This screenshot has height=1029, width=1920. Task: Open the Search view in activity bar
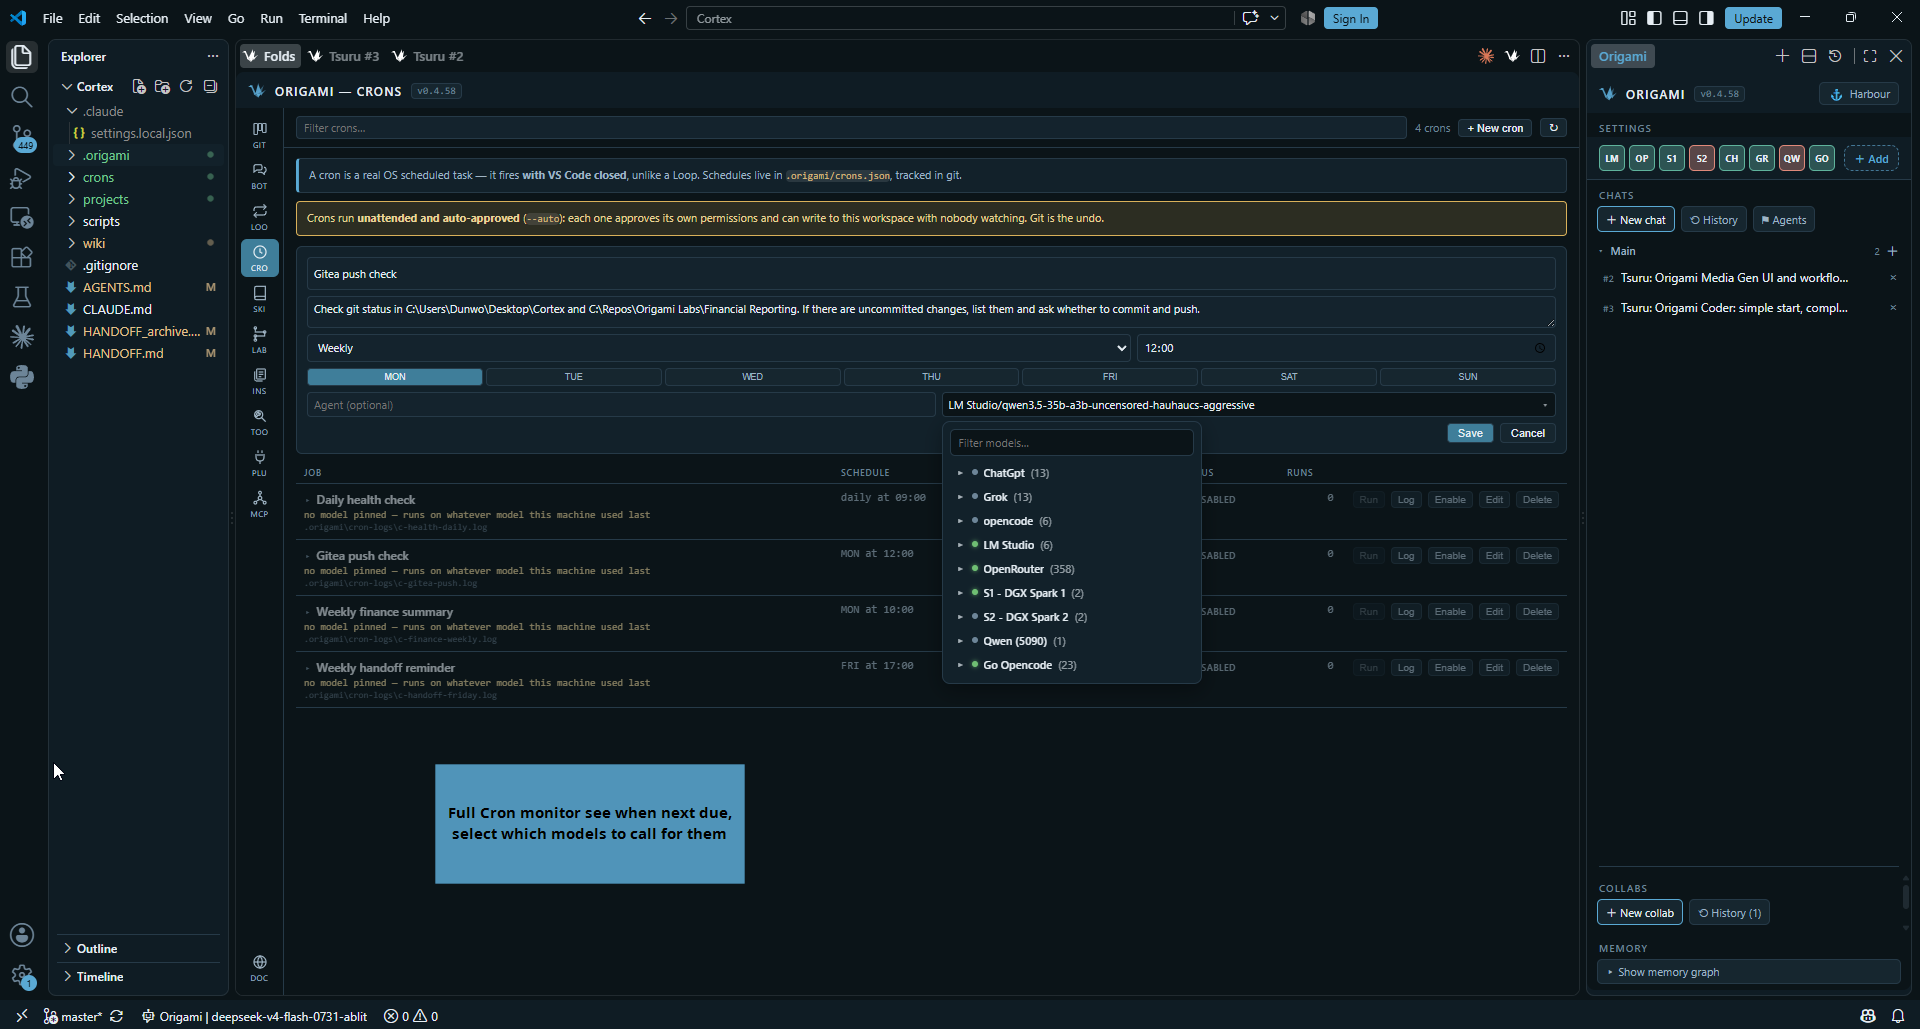click(21, 97)
